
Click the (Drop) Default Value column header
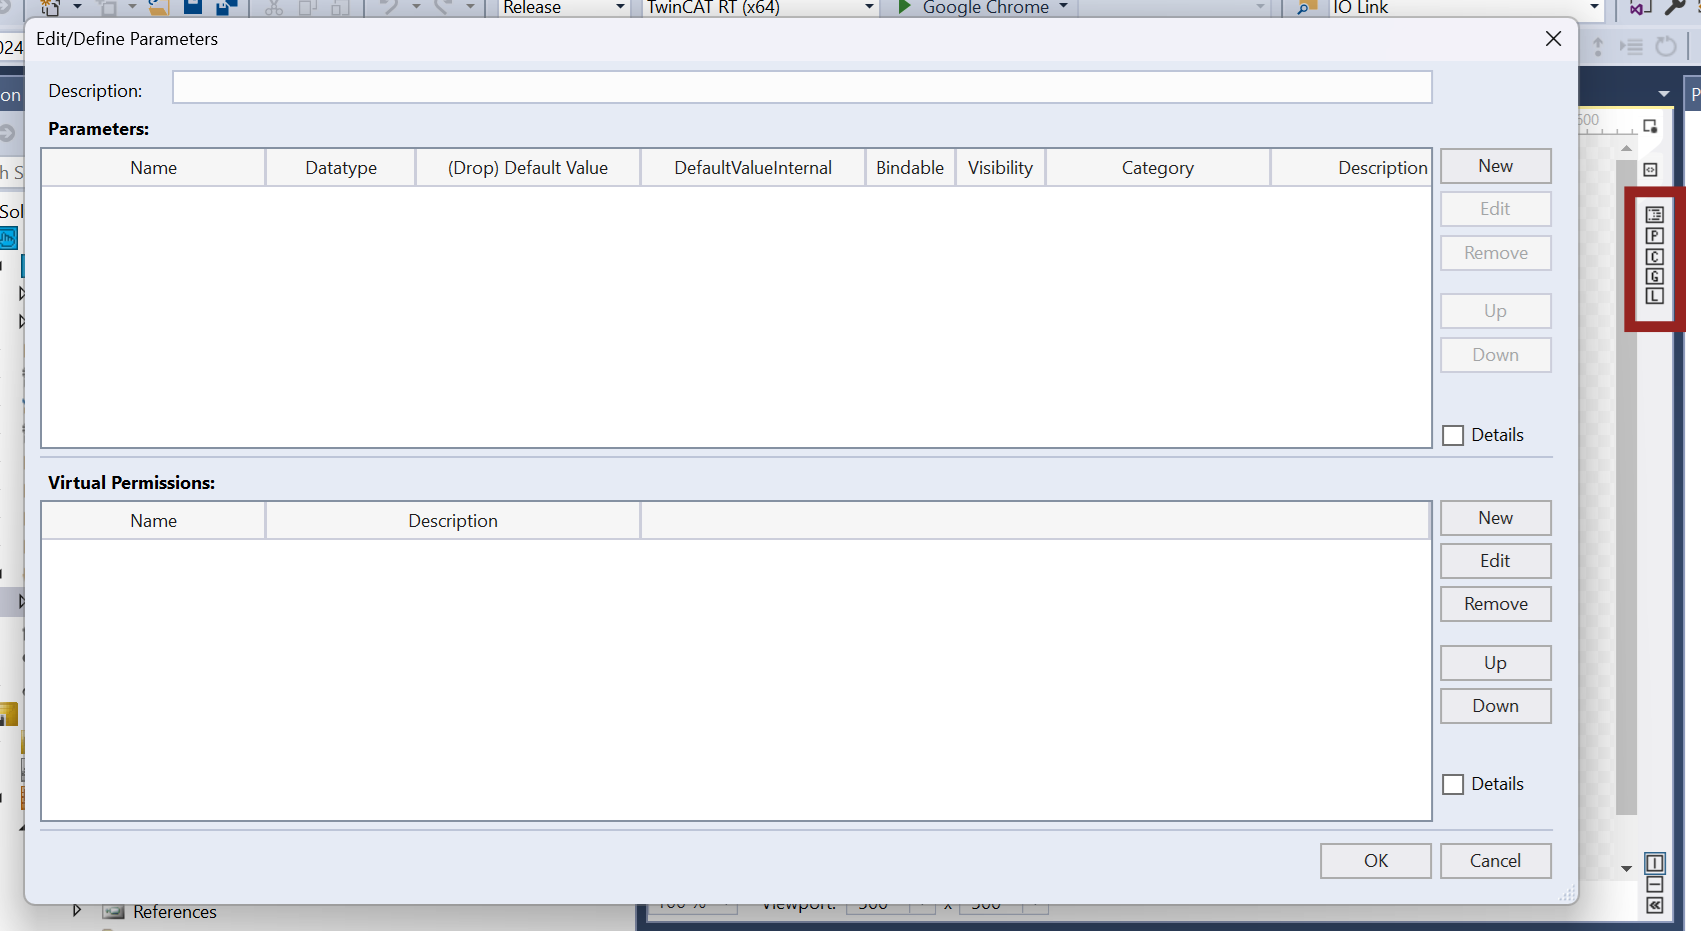click(x=528, y=168)
